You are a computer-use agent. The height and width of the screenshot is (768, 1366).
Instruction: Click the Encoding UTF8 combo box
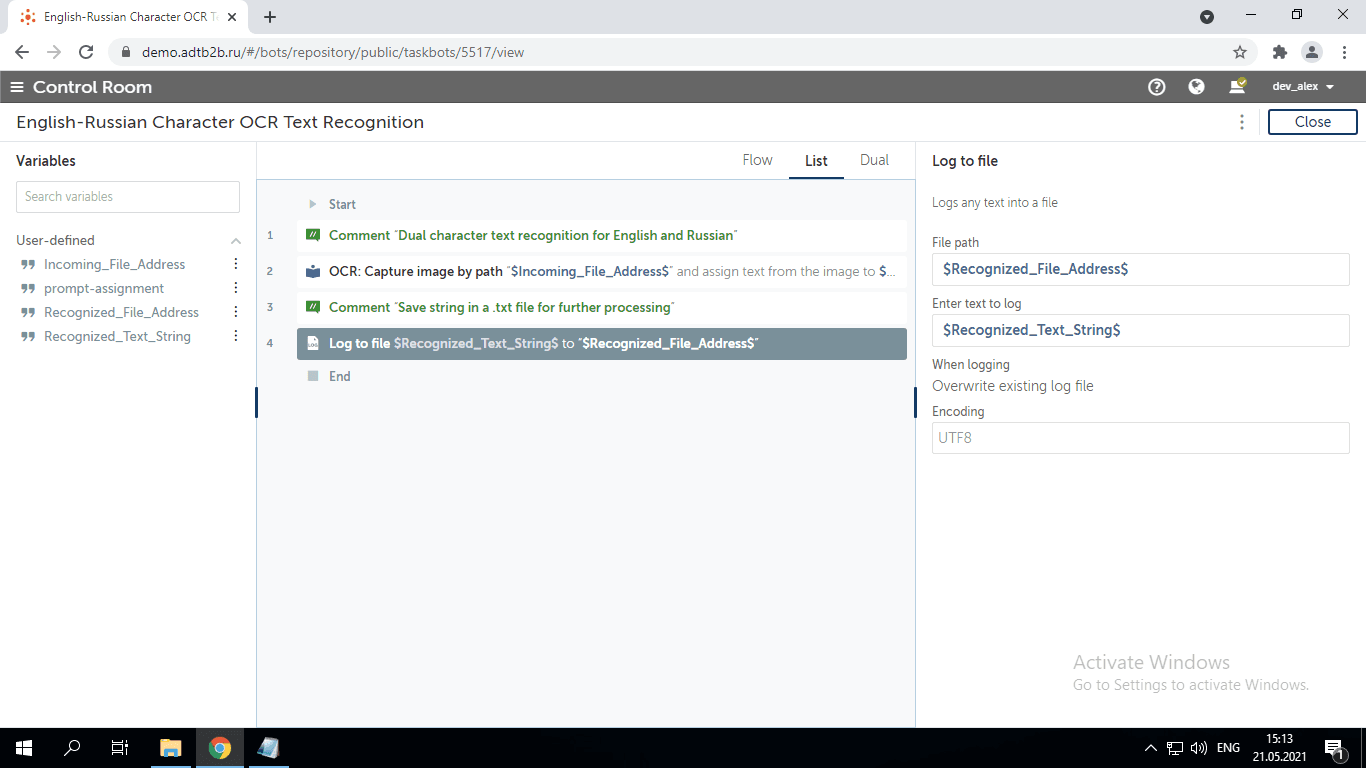[x=1140, y=437]
